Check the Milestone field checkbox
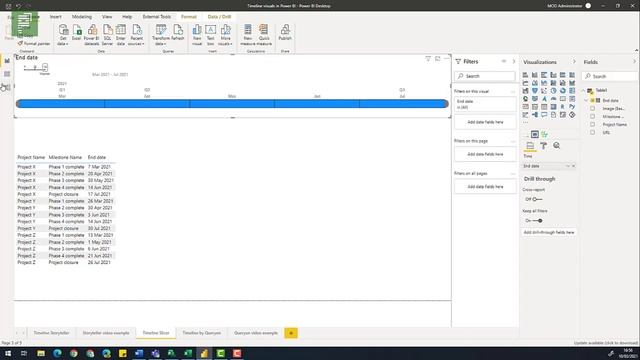 pos(593,117)
